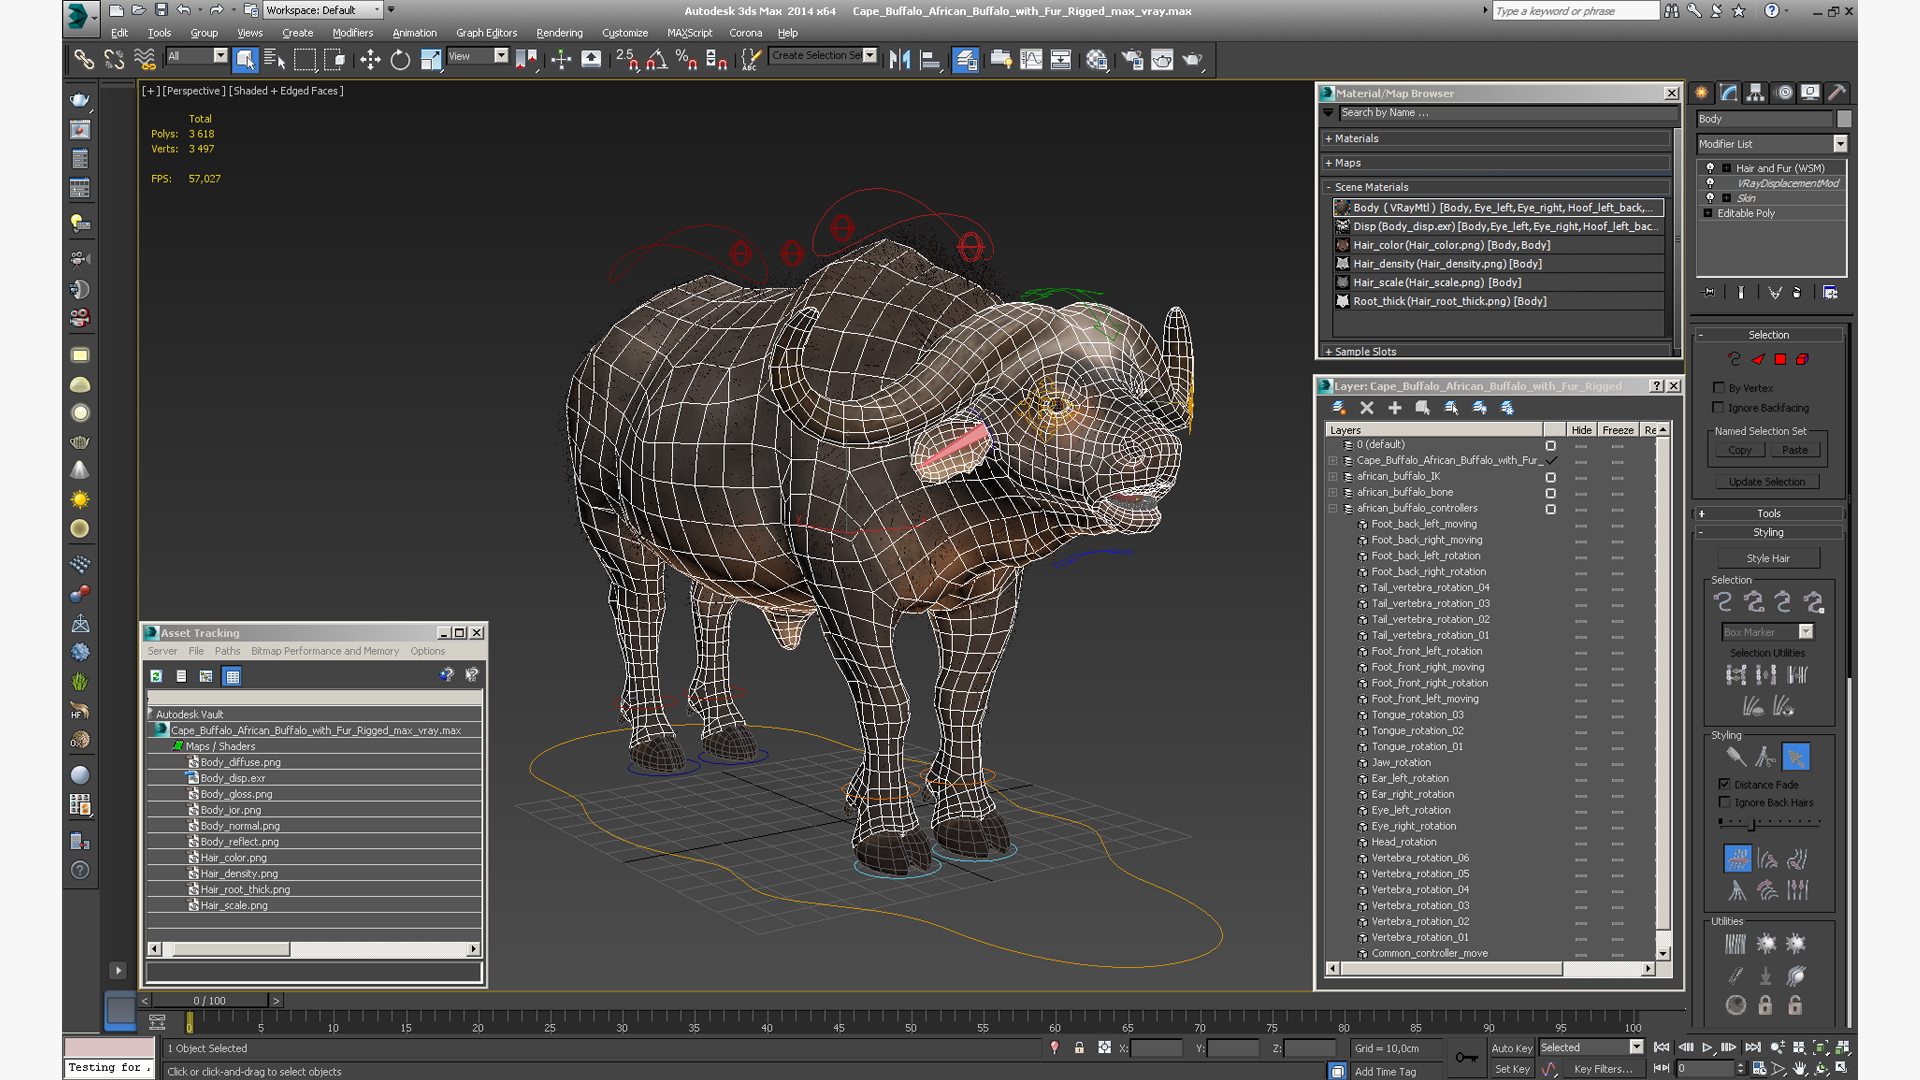Screen dimensions: 1920x1080
Task: Click table view icon in Asset Tracking
Action: (232, 677)
